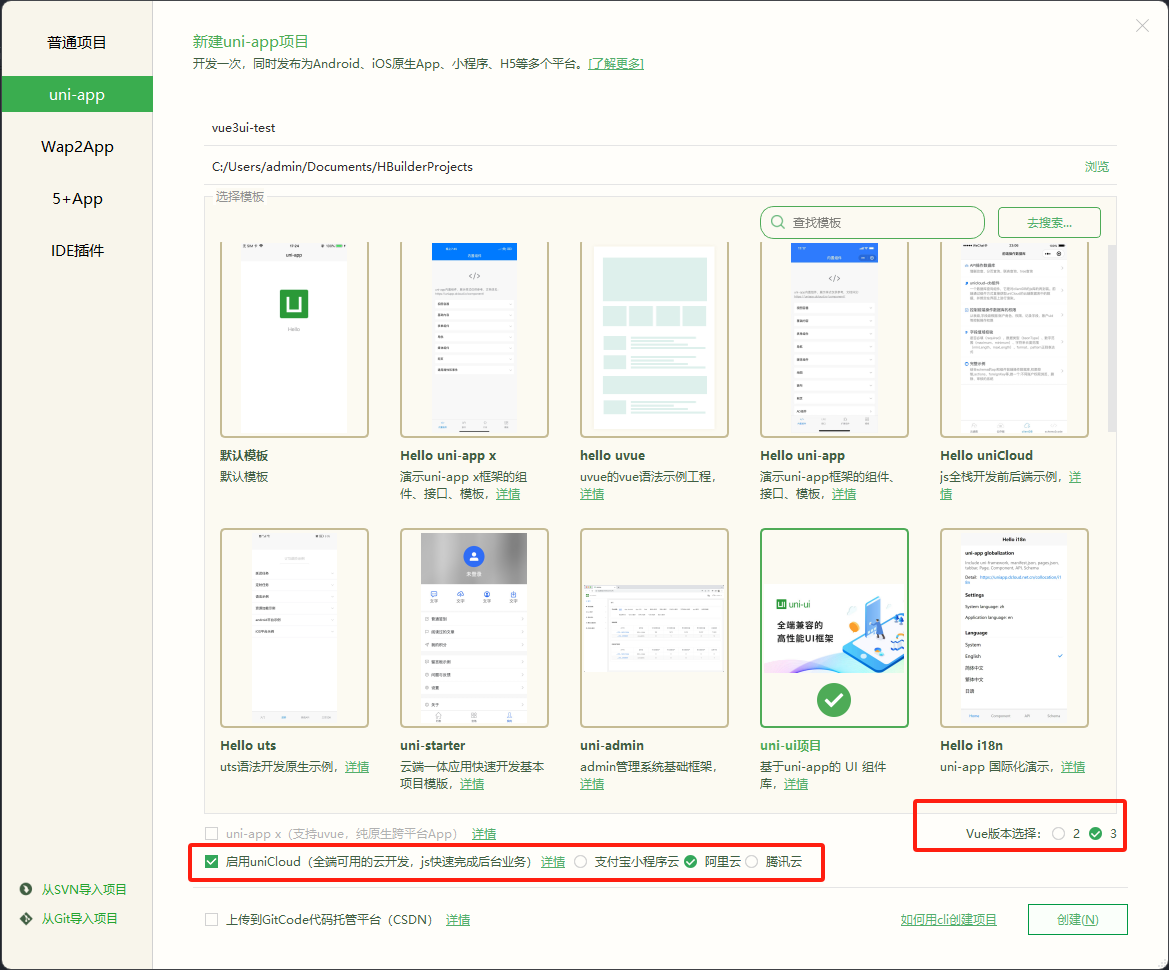Click the 创建(N) button
The width and height of the screenshot is (1169, 970).
tap(1077, 919)
